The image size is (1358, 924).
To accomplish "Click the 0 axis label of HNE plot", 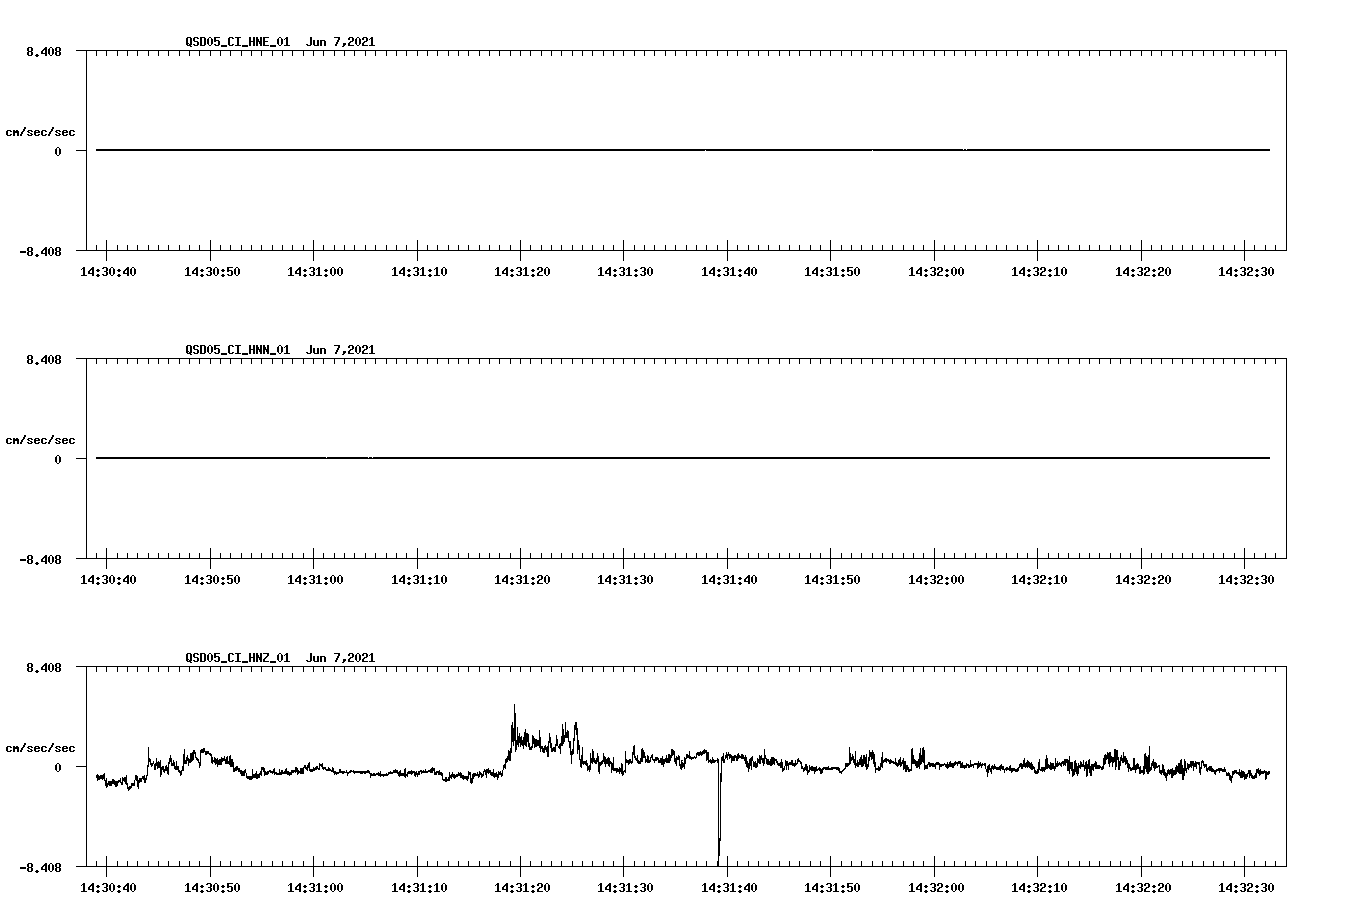I will click(58, 151).
